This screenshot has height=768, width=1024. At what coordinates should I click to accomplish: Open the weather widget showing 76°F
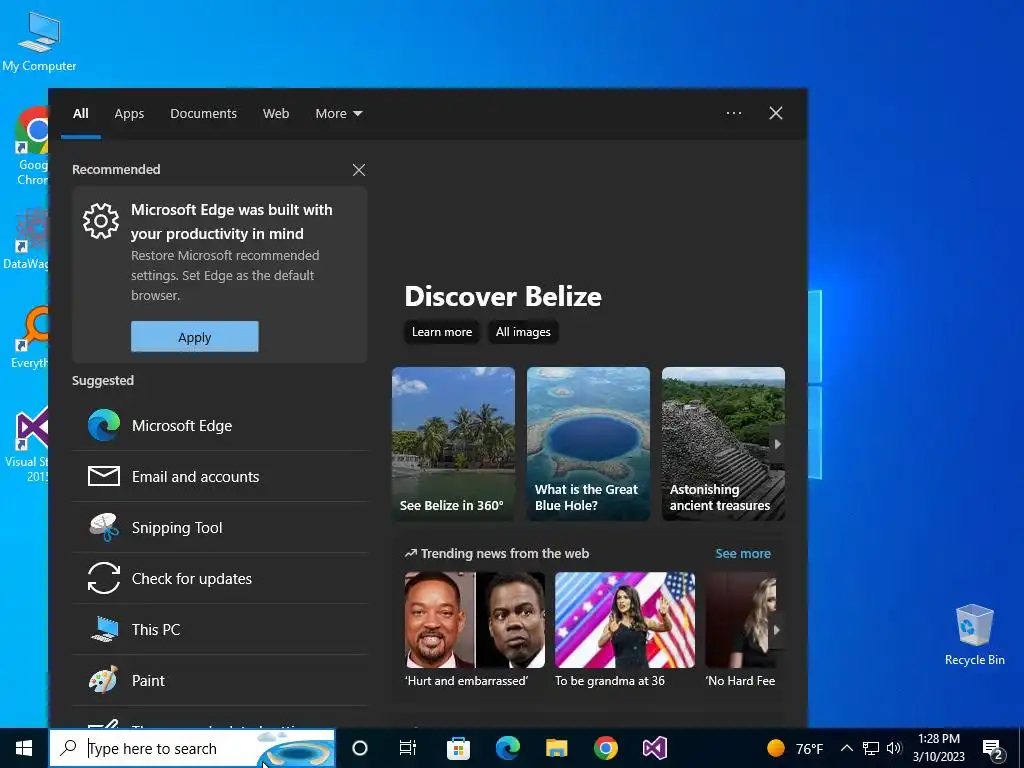(795, 748)
